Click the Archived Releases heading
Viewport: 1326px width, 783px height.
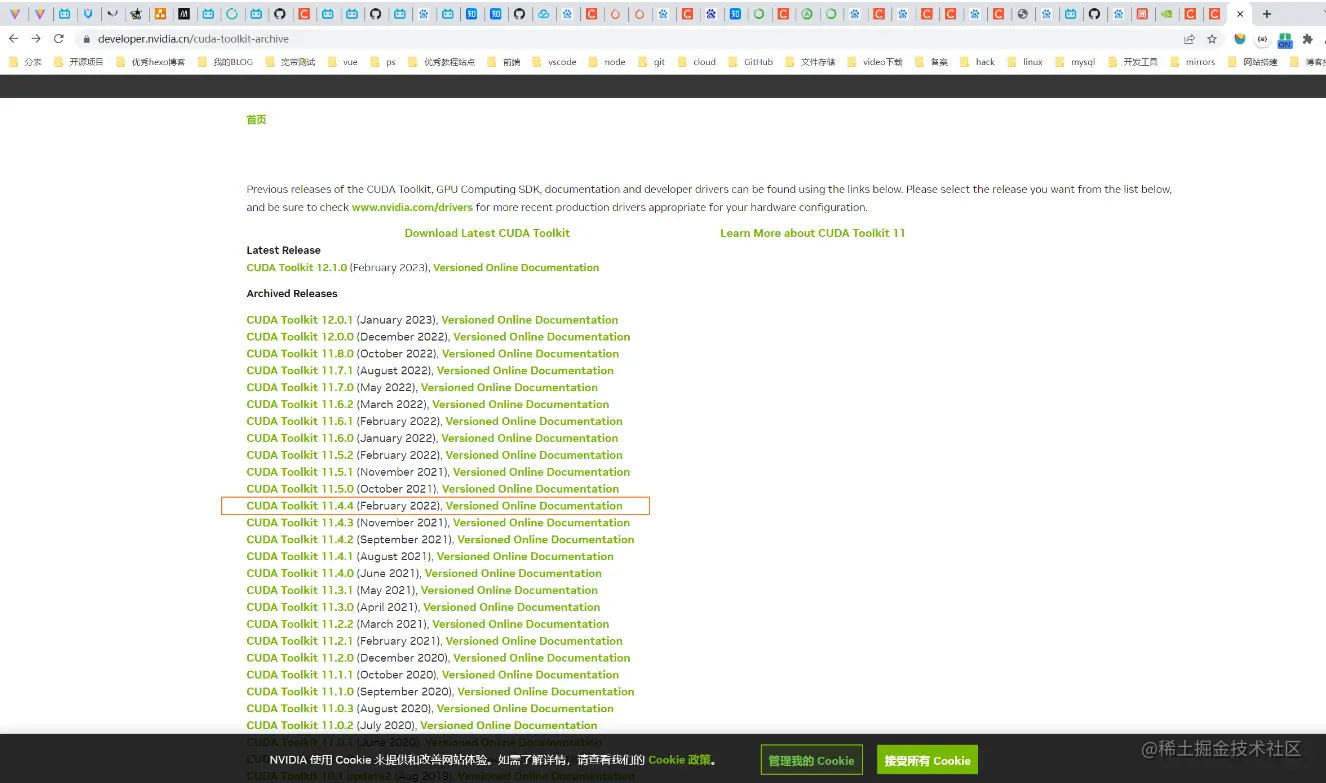coord(292,294)
